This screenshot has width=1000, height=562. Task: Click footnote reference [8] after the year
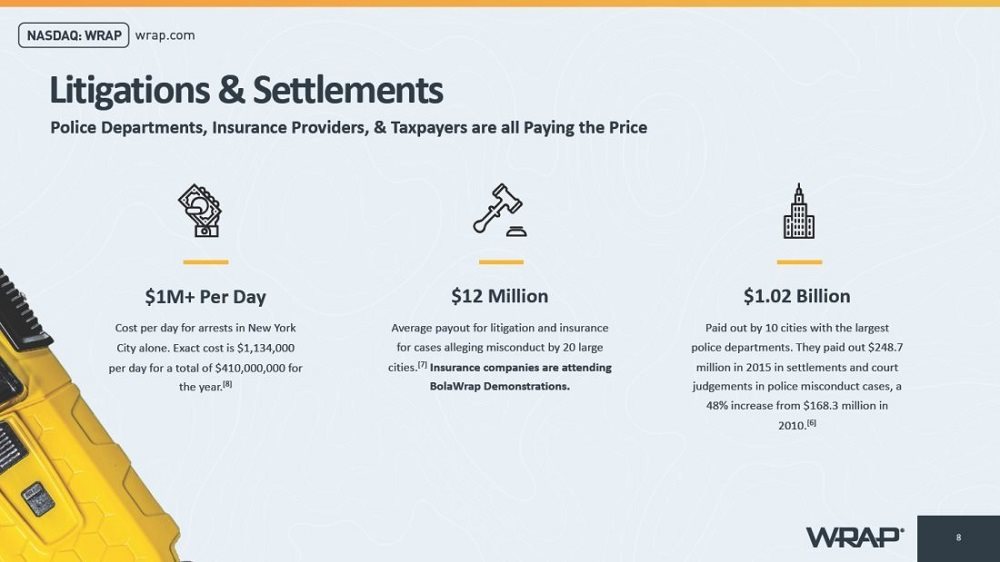click(228, 384)
